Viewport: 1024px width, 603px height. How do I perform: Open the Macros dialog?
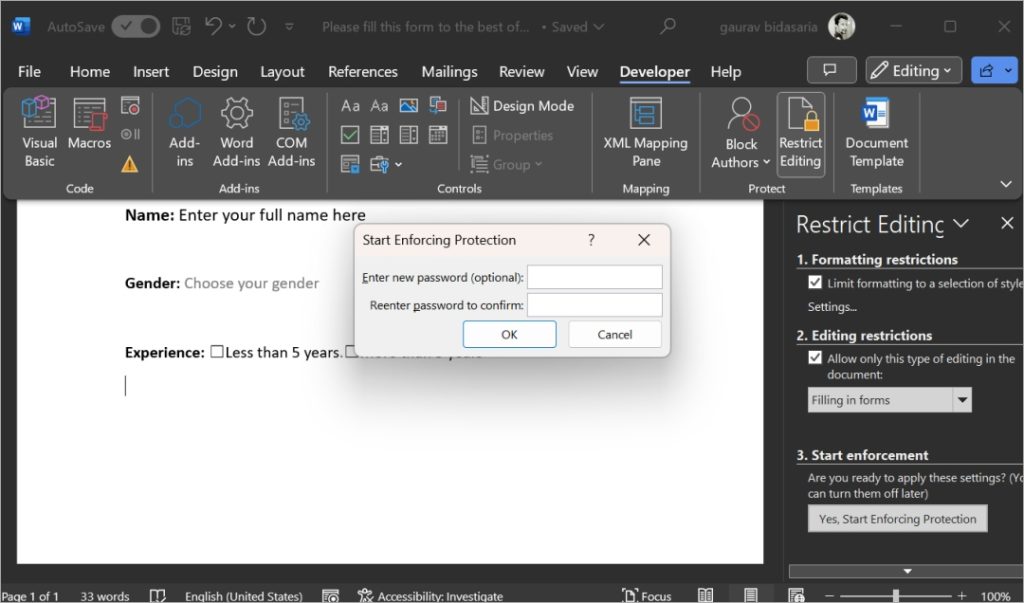89,131
